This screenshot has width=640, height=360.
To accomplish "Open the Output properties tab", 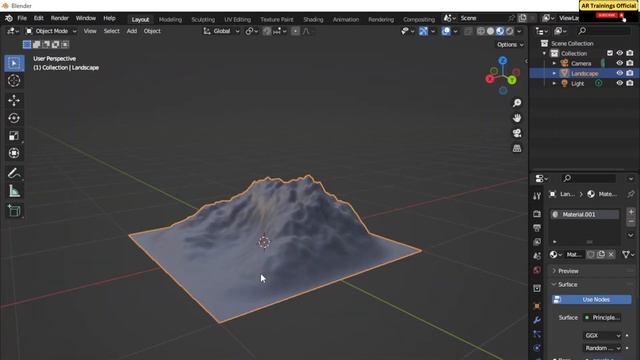I will point(537,228).
